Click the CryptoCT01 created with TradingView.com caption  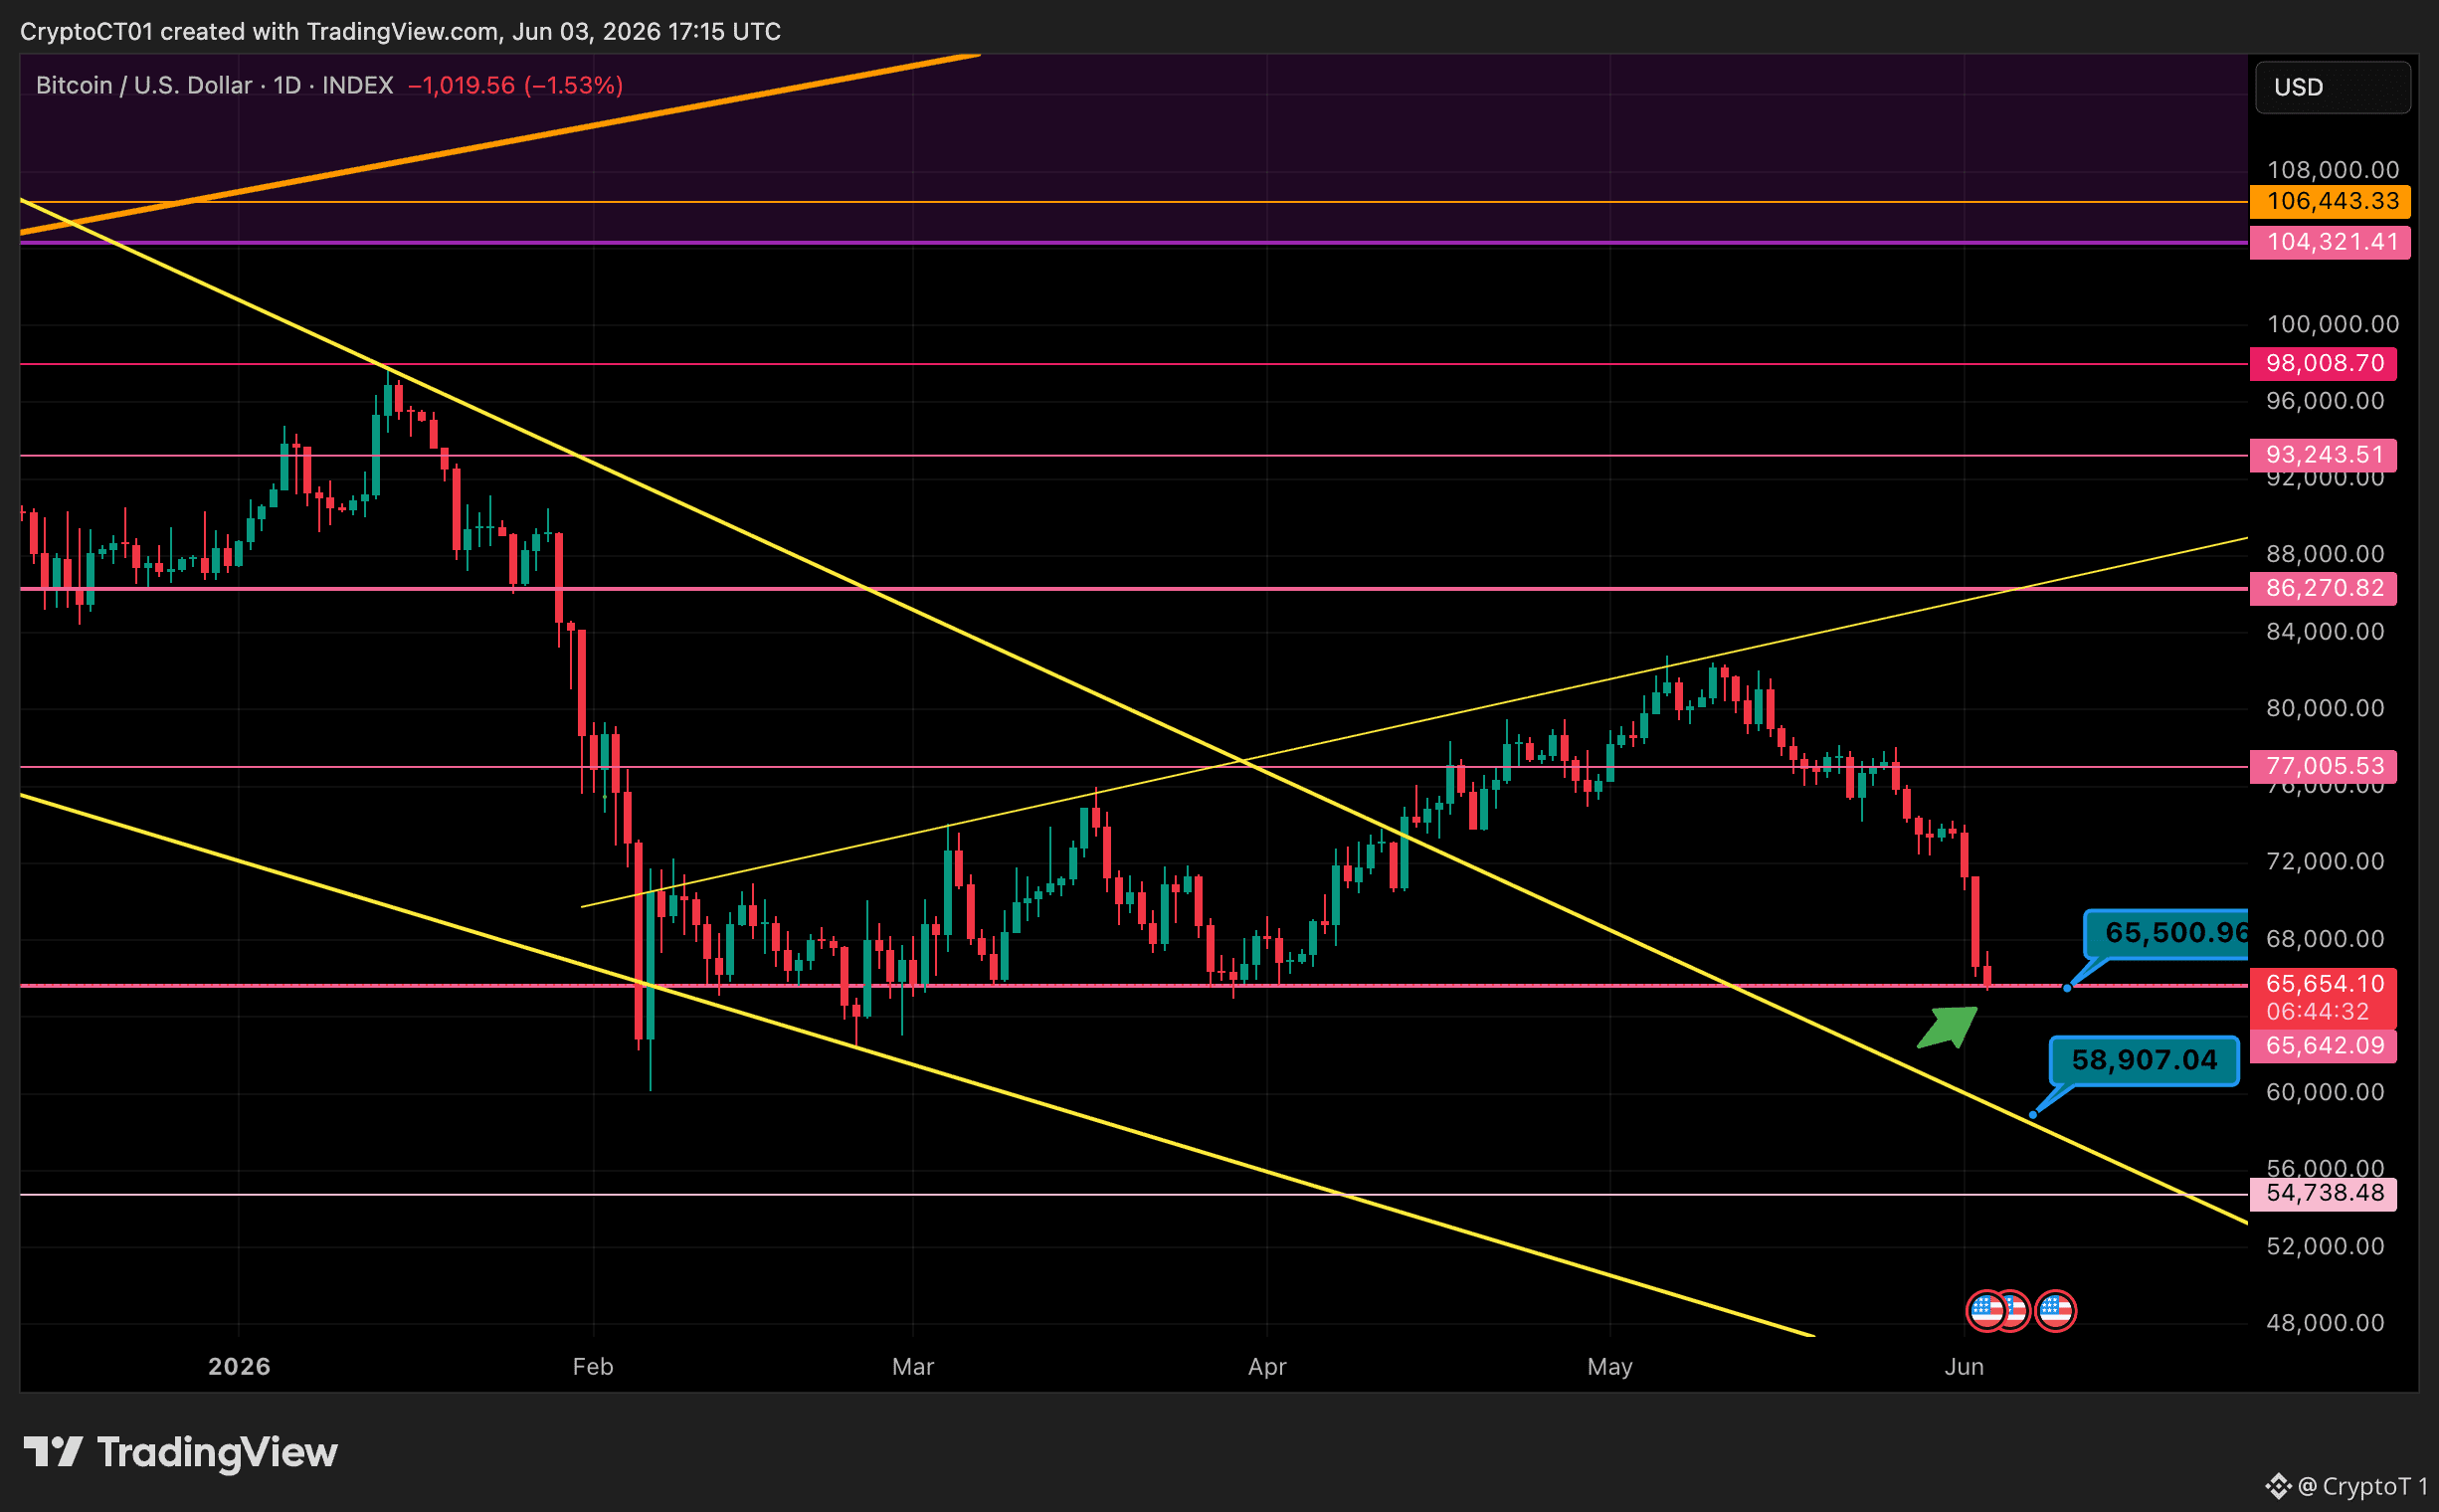click(400, 31)
